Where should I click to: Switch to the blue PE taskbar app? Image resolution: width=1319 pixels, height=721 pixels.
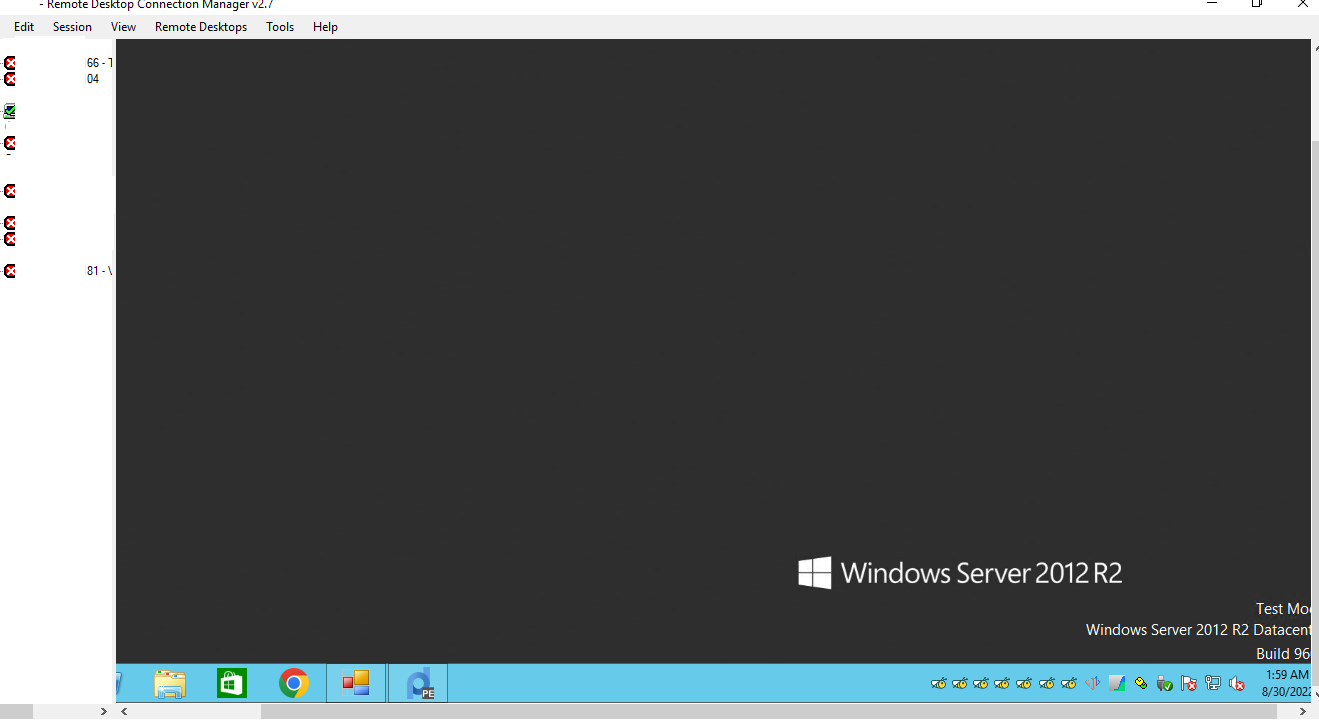click(x=418, y=683)
